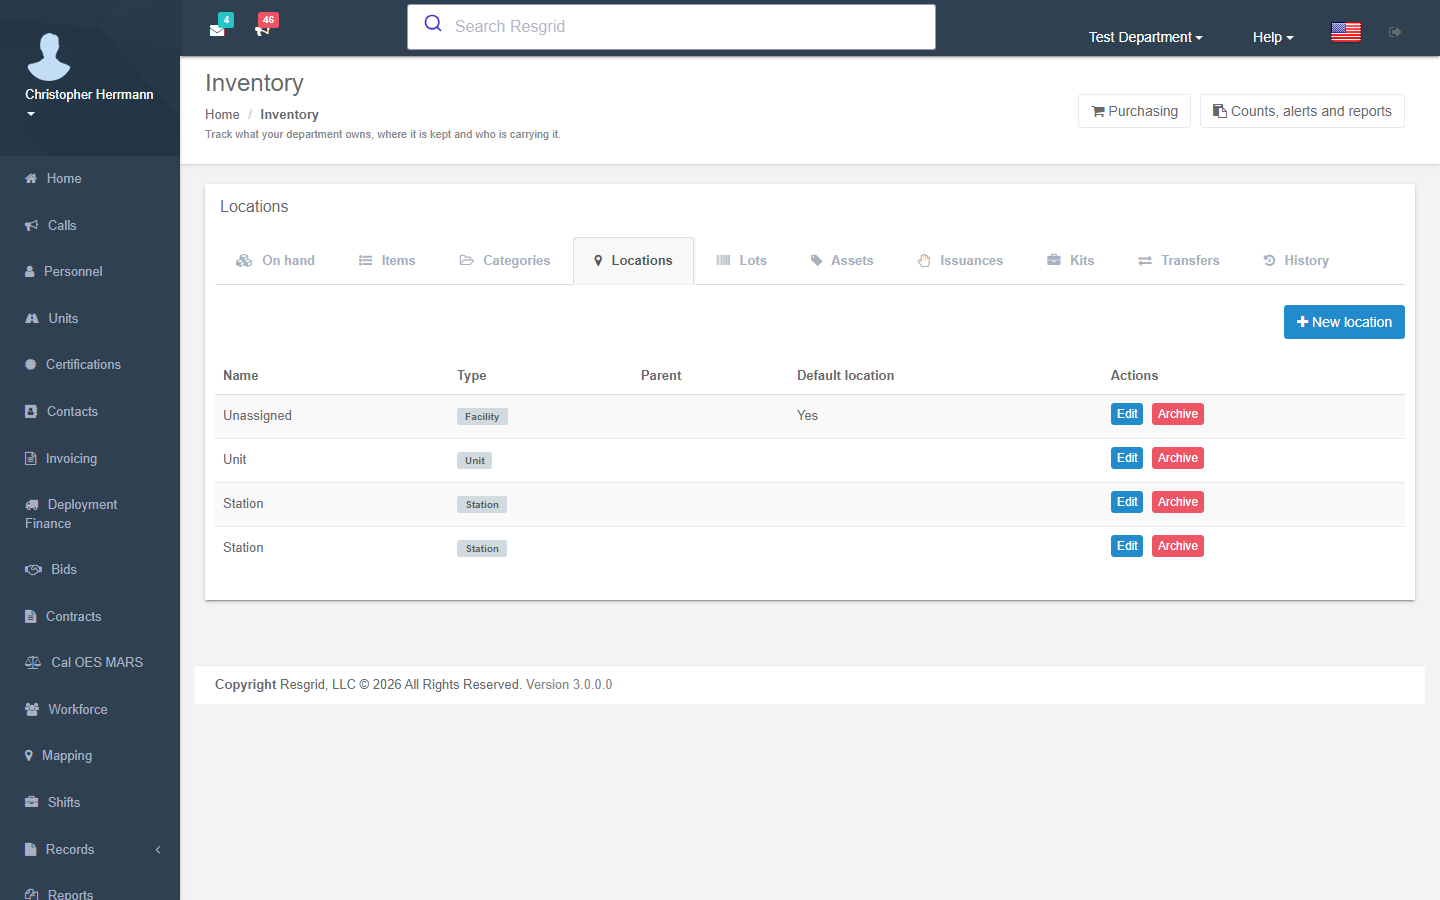The width and height of the screenshot is (1440, 900).
Task: Click the search magnifier icon
Action: click(433, 24)
